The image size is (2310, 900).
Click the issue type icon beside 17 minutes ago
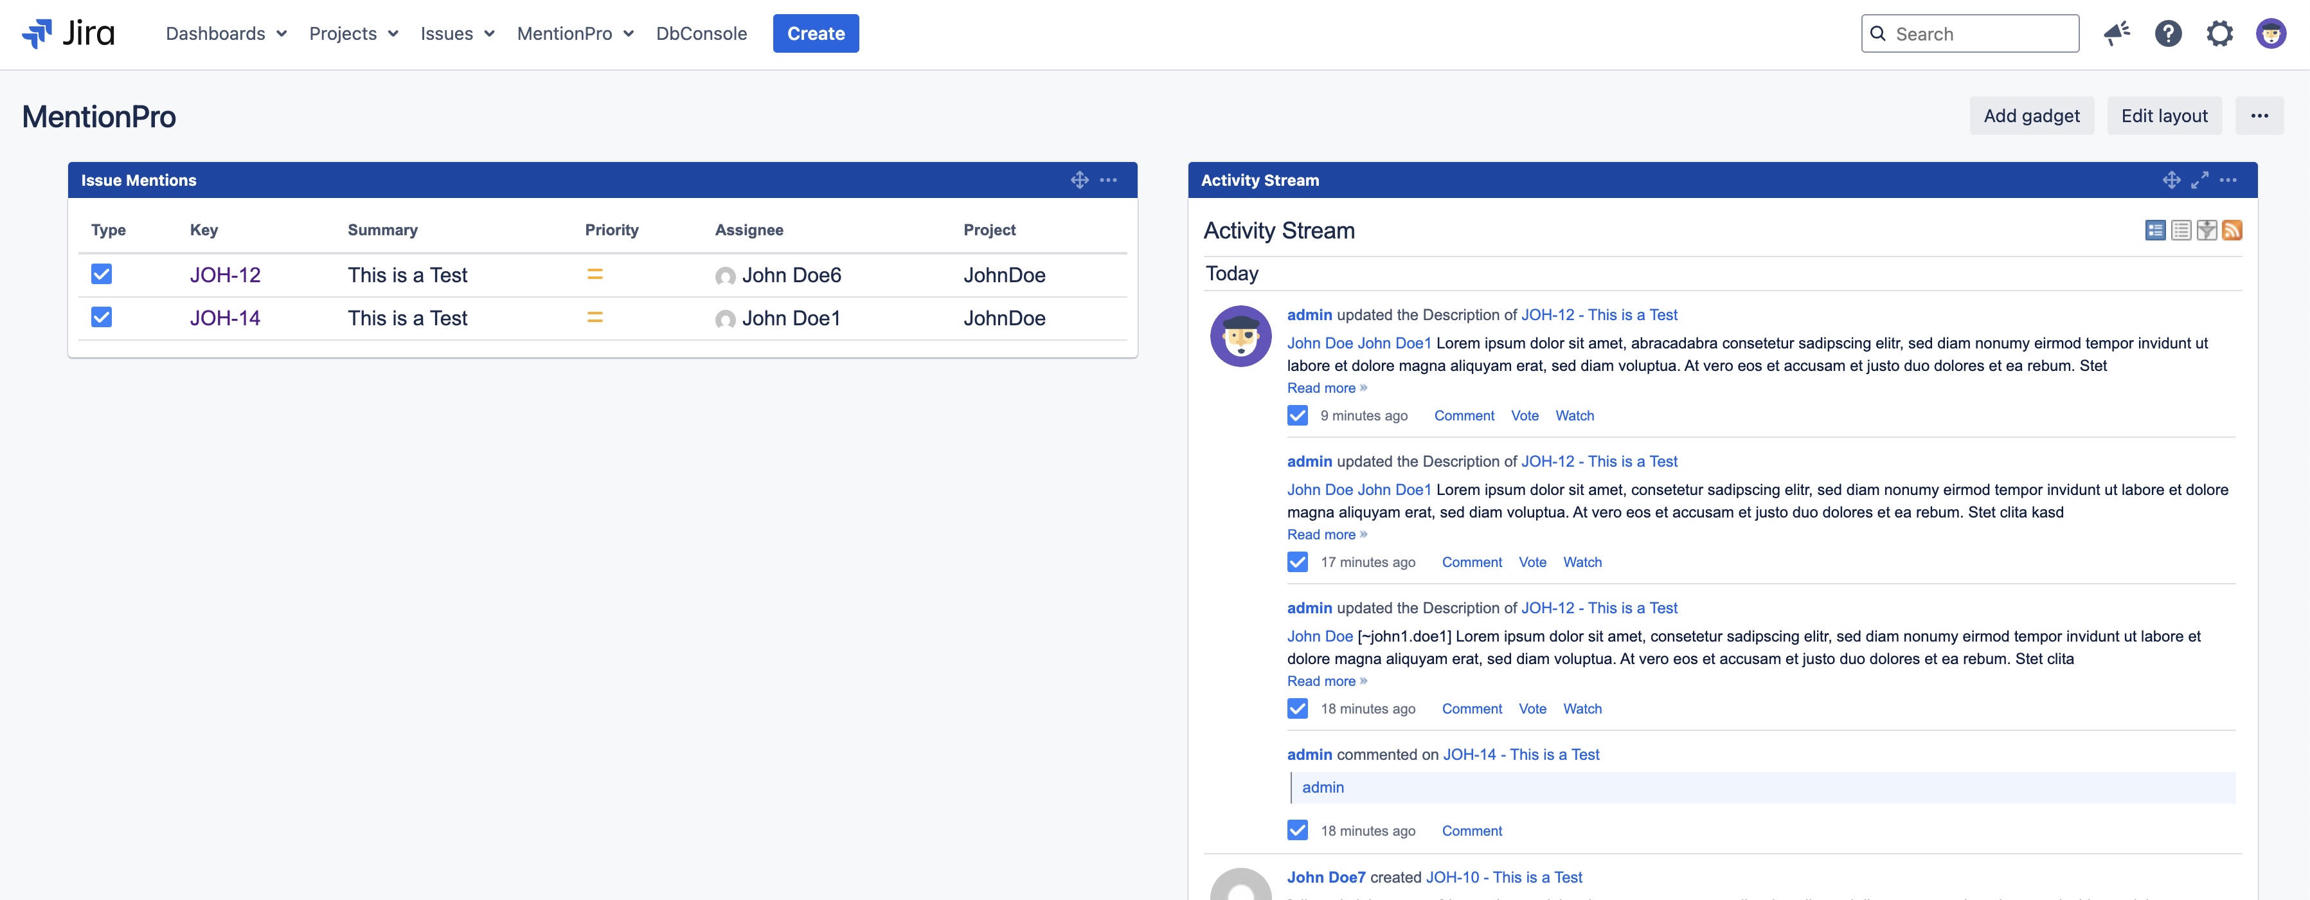pos(1297,562)
